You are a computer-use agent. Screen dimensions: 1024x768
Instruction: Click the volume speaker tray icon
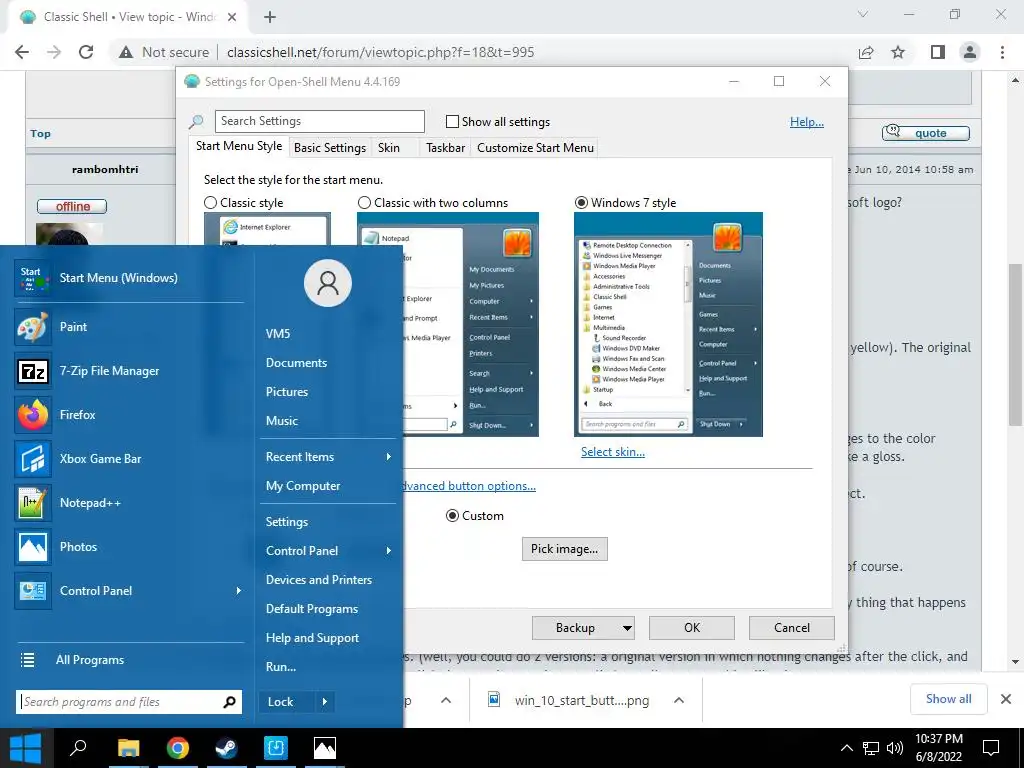[895, 748]
